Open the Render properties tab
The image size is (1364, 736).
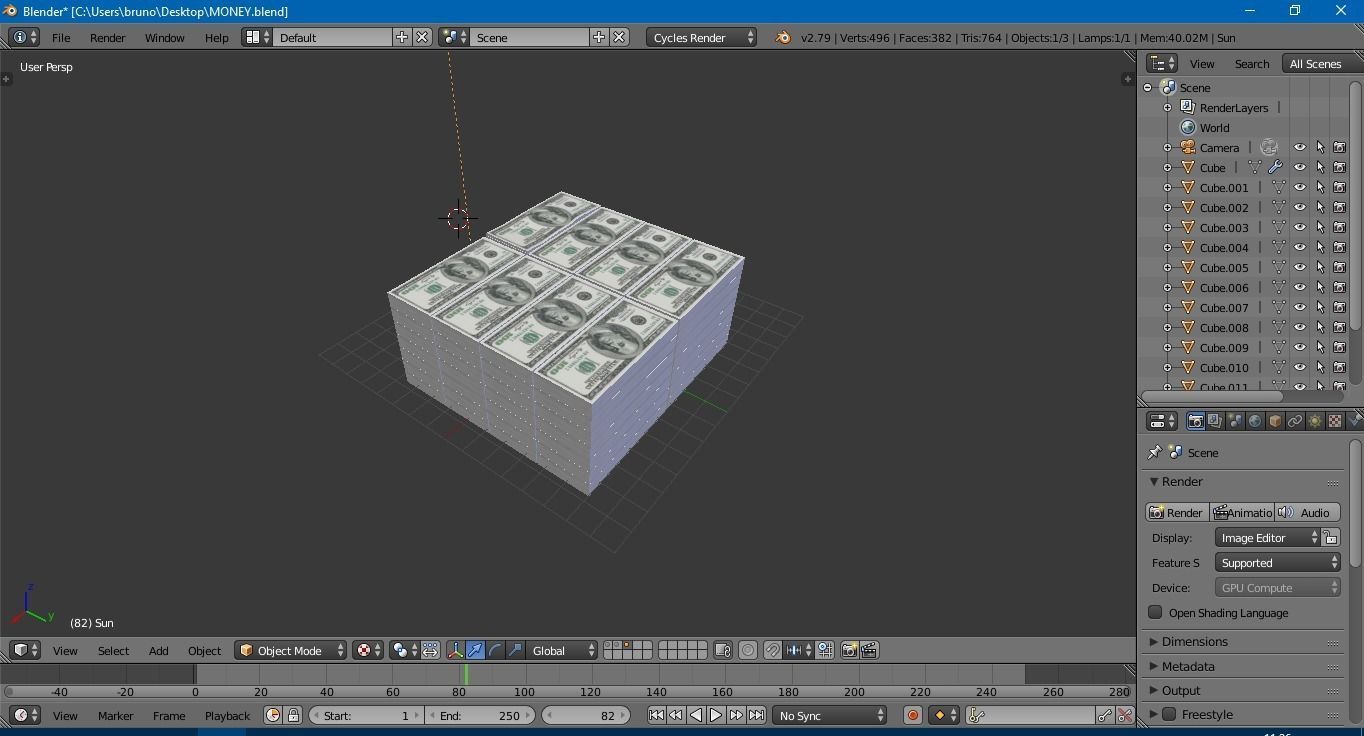tap(1197, 421)
